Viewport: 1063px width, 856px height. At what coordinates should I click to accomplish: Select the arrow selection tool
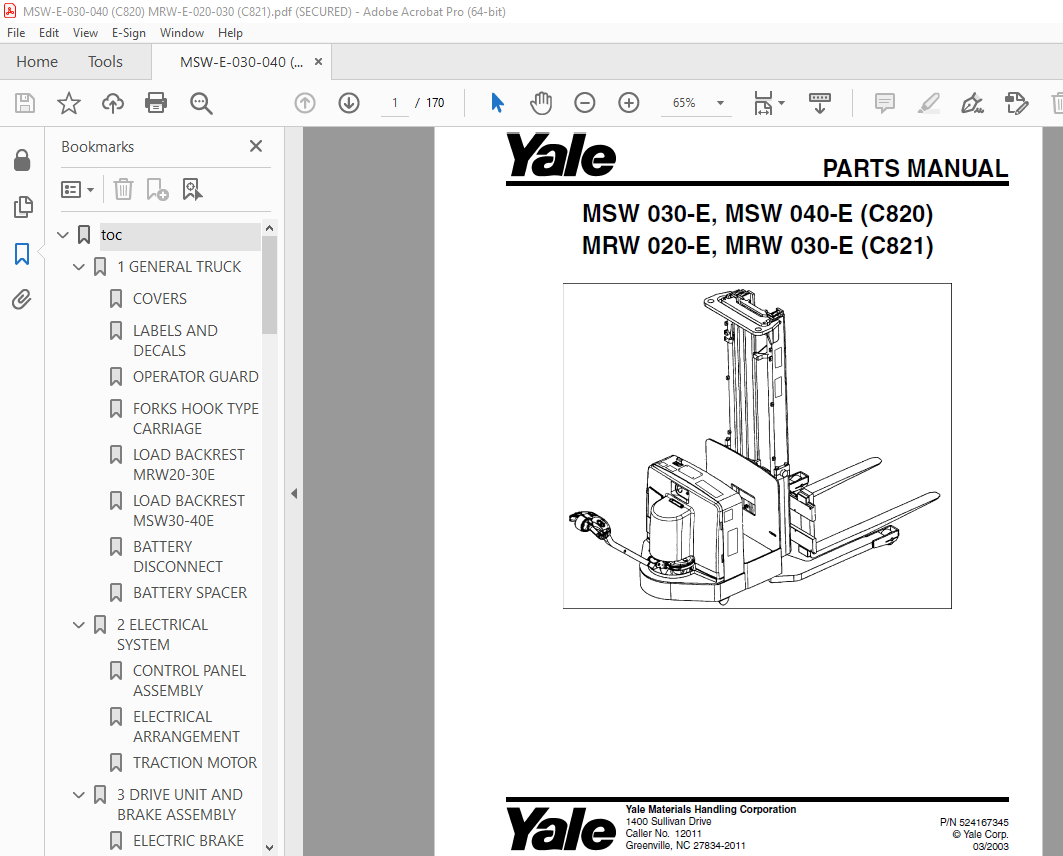(x=498, y=103)
